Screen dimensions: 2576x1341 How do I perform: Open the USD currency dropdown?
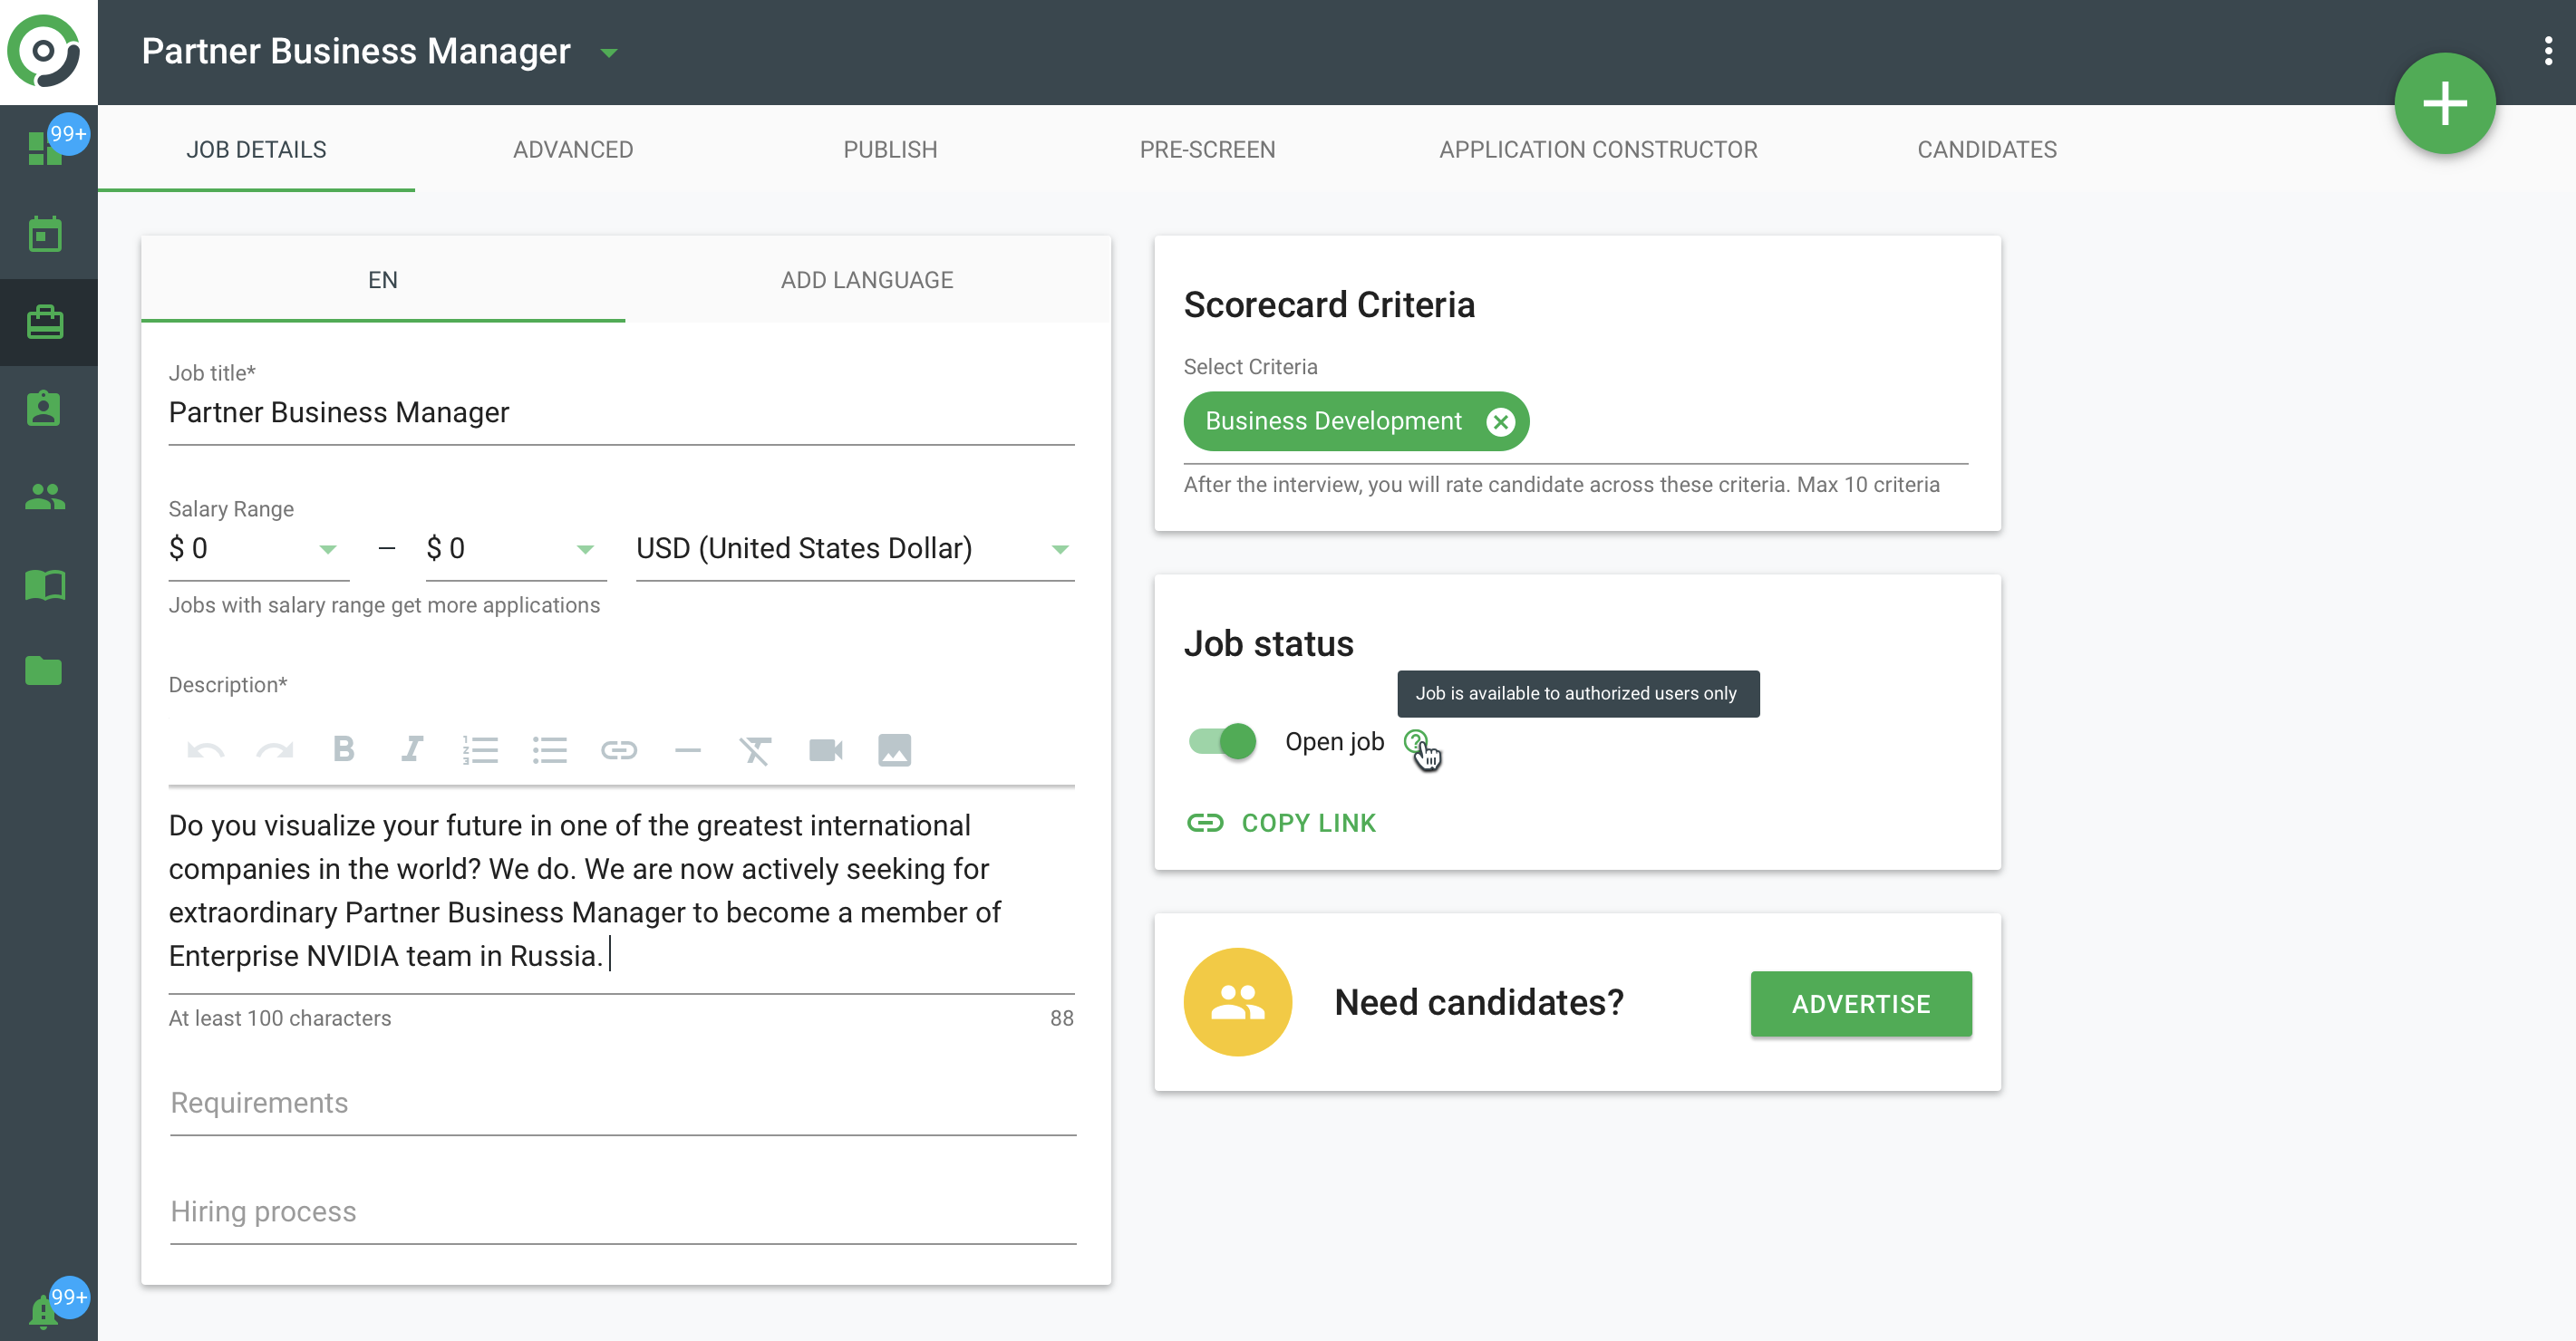(x=1060, y=549)
